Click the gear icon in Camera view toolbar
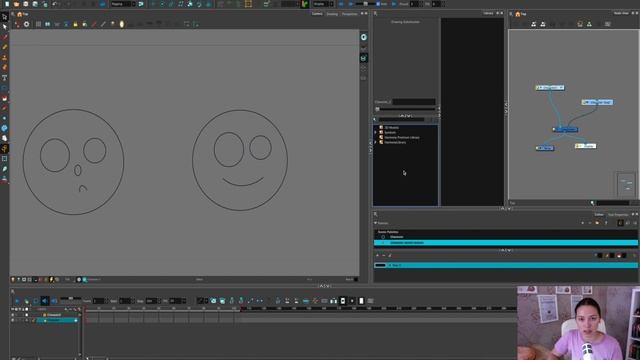Viewport: 640px width, 360px height. (27, 24)
